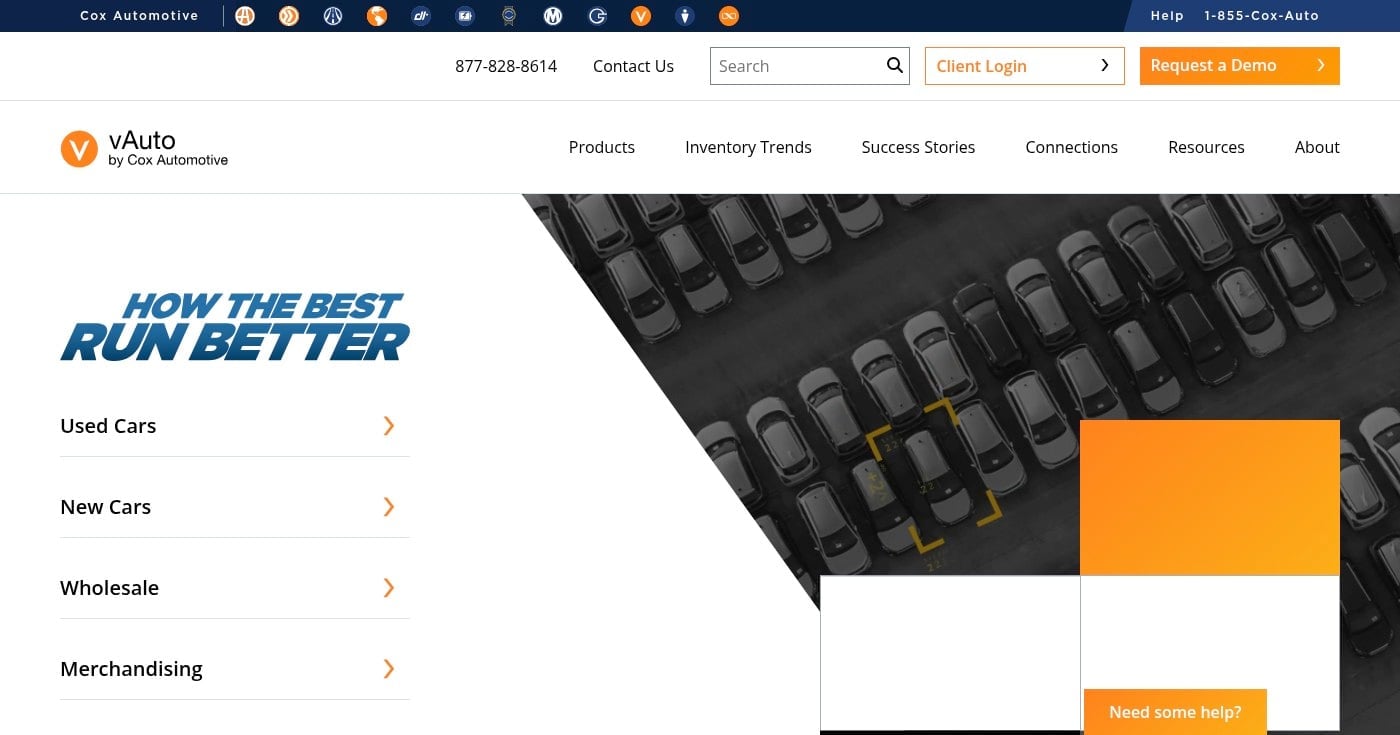Click the Cox Automotive text in top bar
The image size is (1400, 735).
click(x=139, y=16)
